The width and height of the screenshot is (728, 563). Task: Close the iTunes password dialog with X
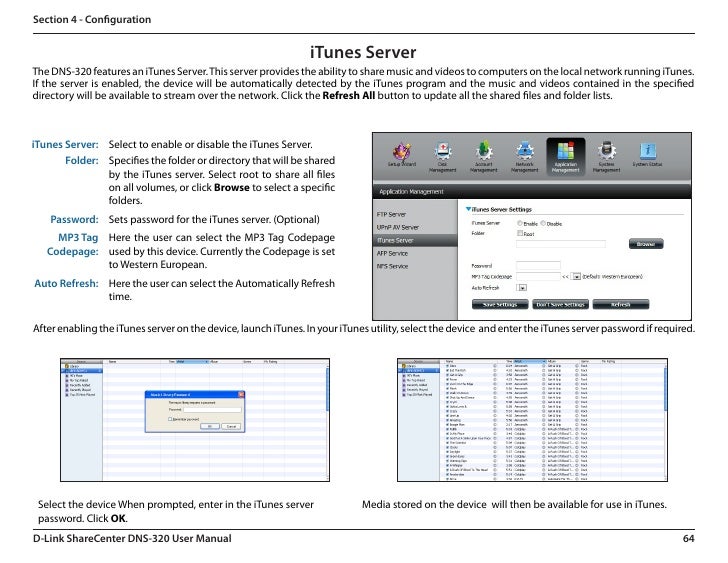pyautogui.click(x=241, y=395)
